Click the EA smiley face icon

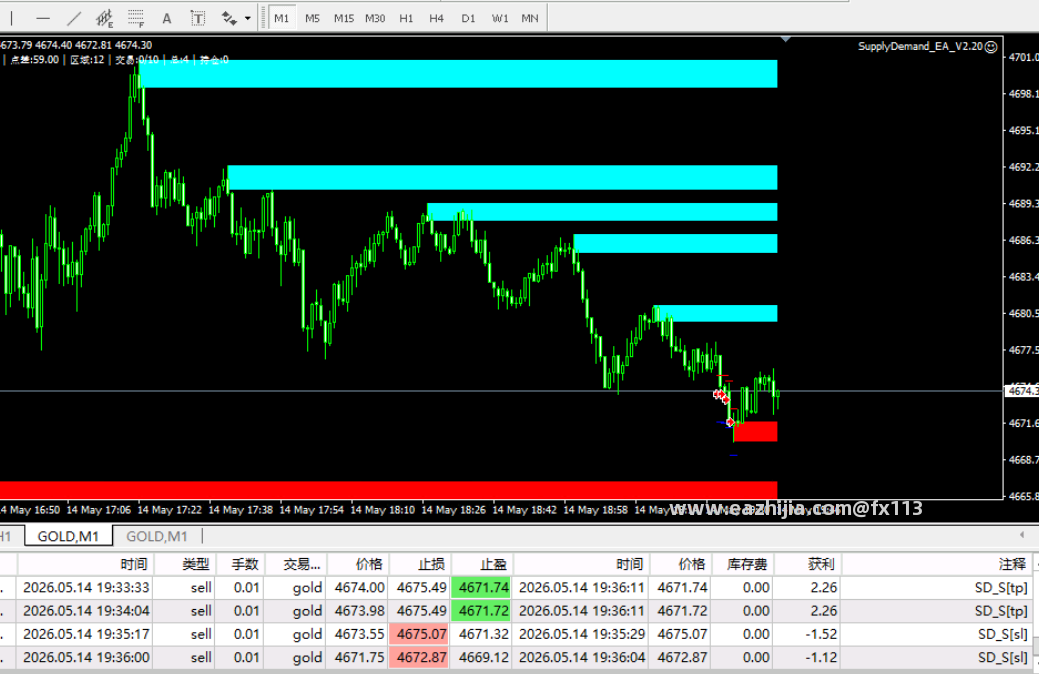[991, 46]
